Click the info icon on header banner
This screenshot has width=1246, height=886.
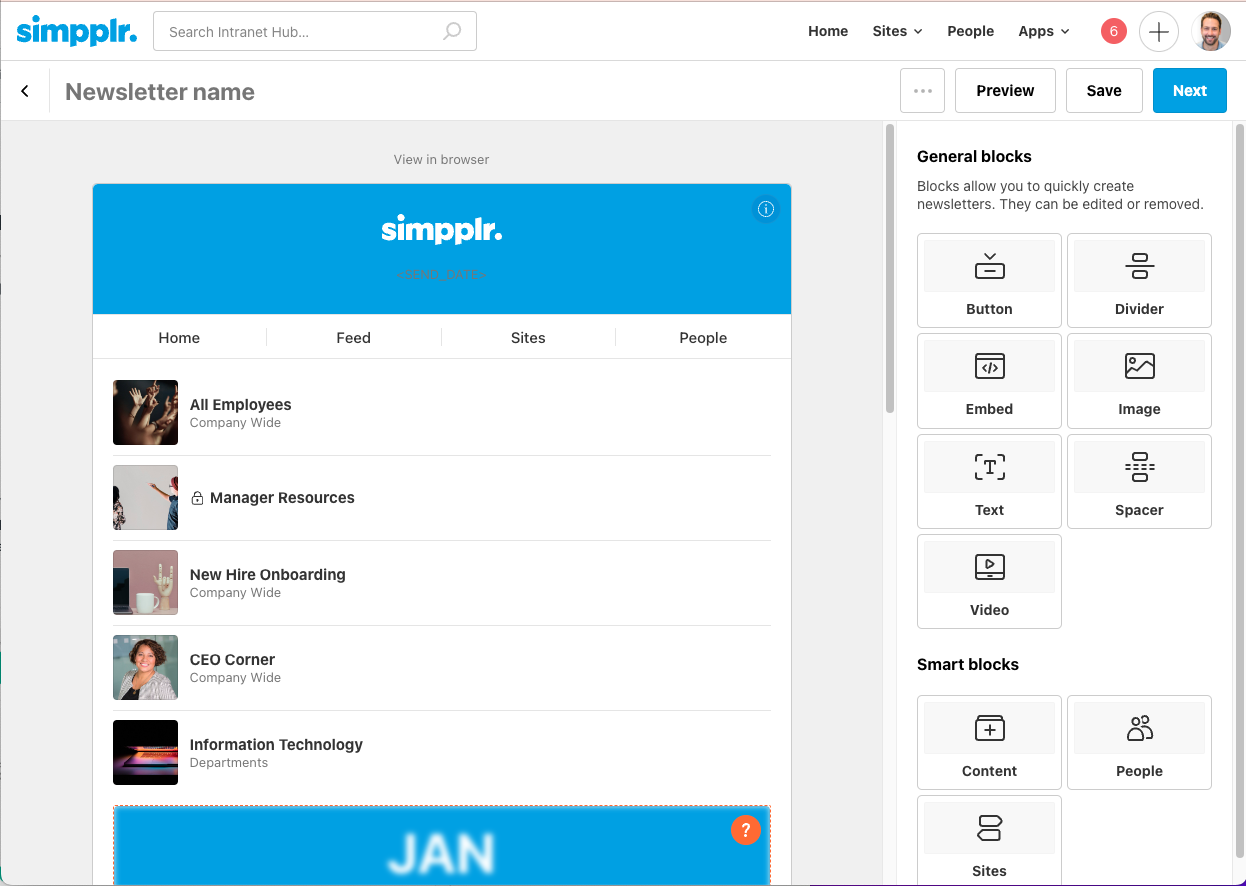pos(766,209)
